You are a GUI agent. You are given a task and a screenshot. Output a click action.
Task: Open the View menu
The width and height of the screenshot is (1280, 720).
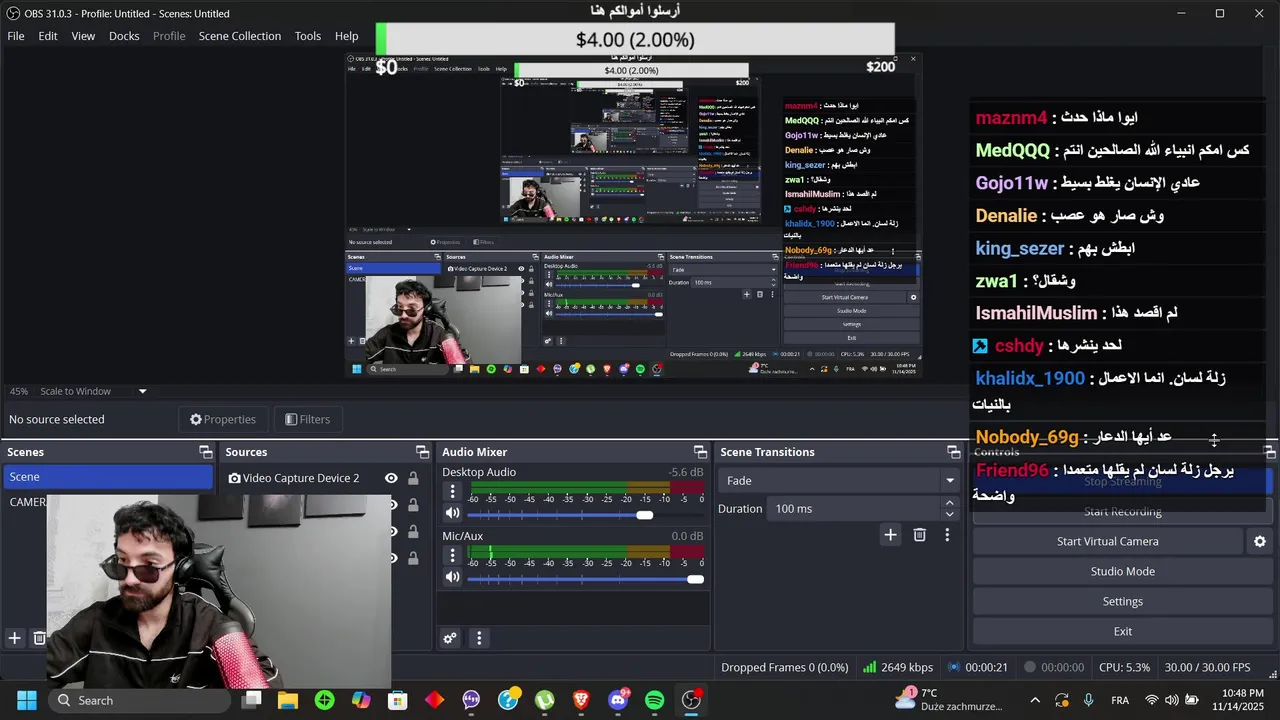83,36
